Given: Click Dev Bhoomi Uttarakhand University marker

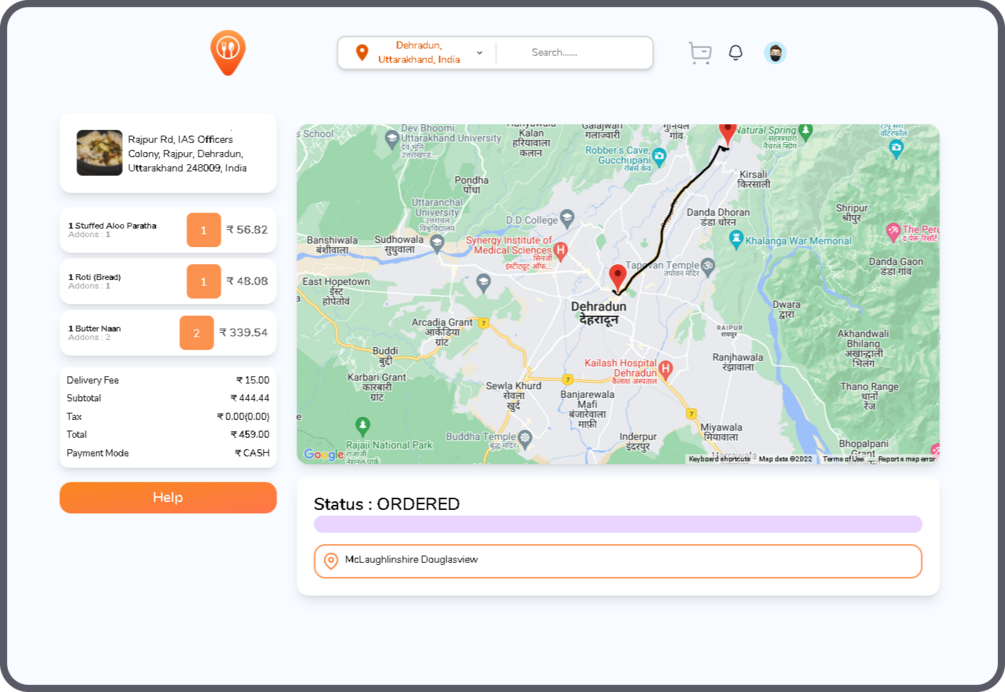Looking at the screenshot, I should point(392,139).
